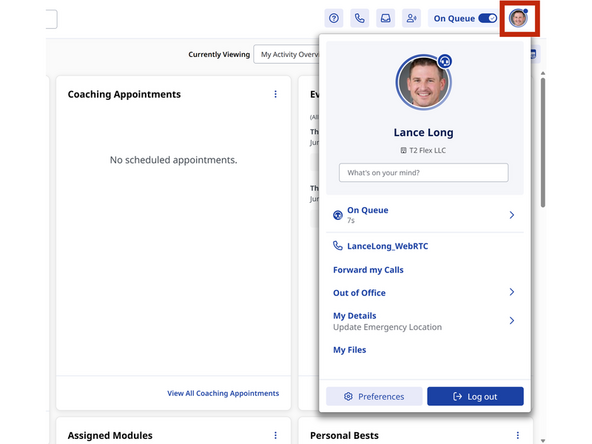Open the Currently Viewing dropdown
Image resolution: width=592 pixels, height=444 pixels.
coord(287,54)
